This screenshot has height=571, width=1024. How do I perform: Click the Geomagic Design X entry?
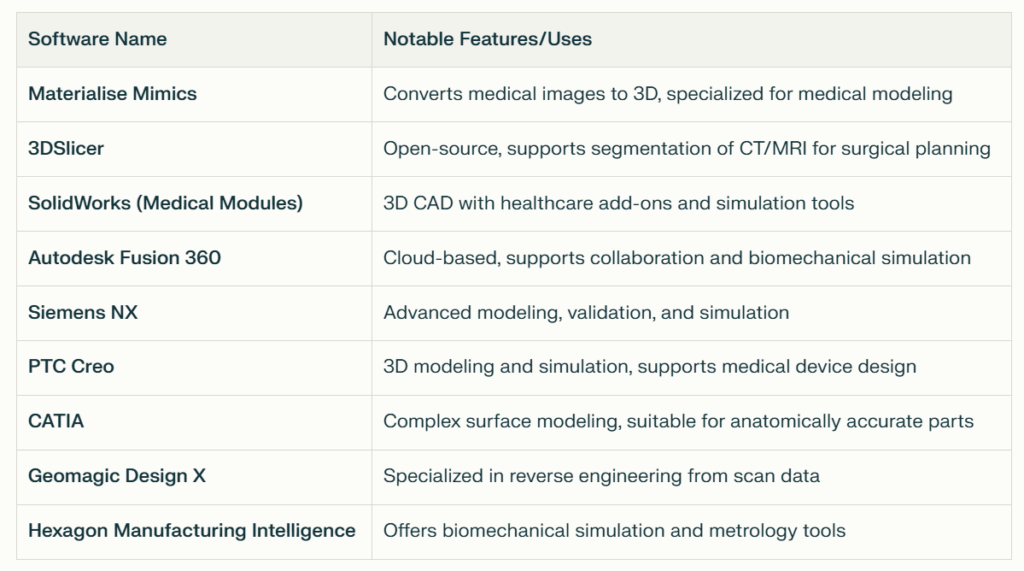click(x=117, y=476)
